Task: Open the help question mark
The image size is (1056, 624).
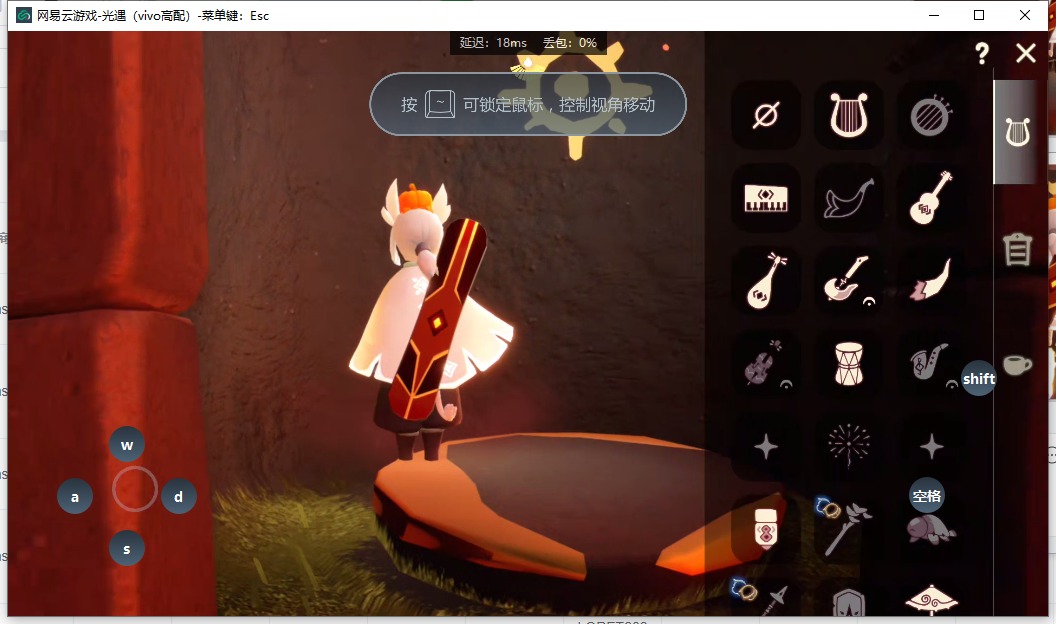Action: [982, 53]
